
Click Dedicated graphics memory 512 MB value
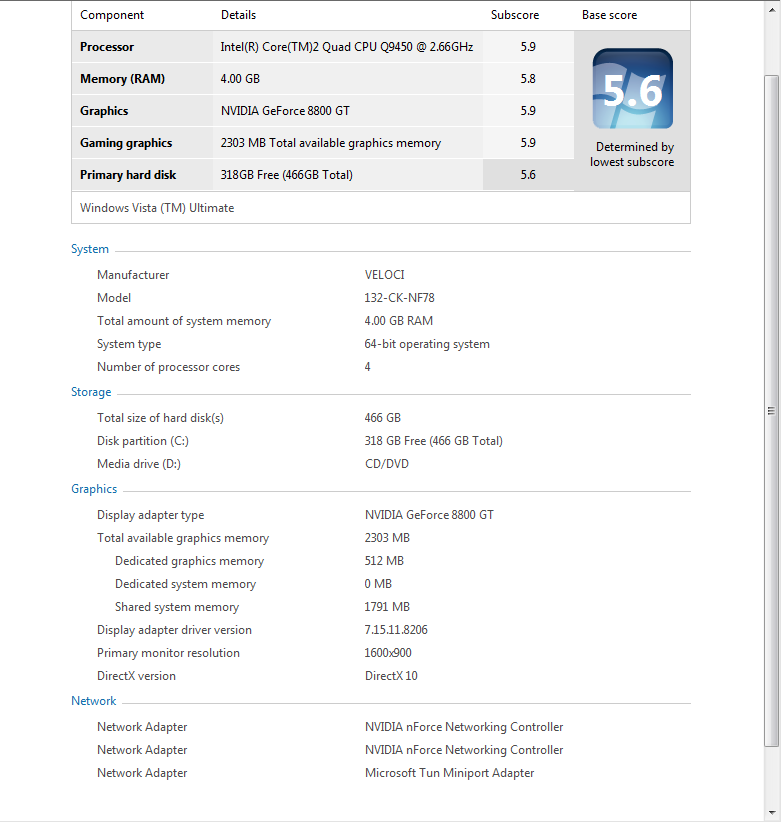pos(384,561)
